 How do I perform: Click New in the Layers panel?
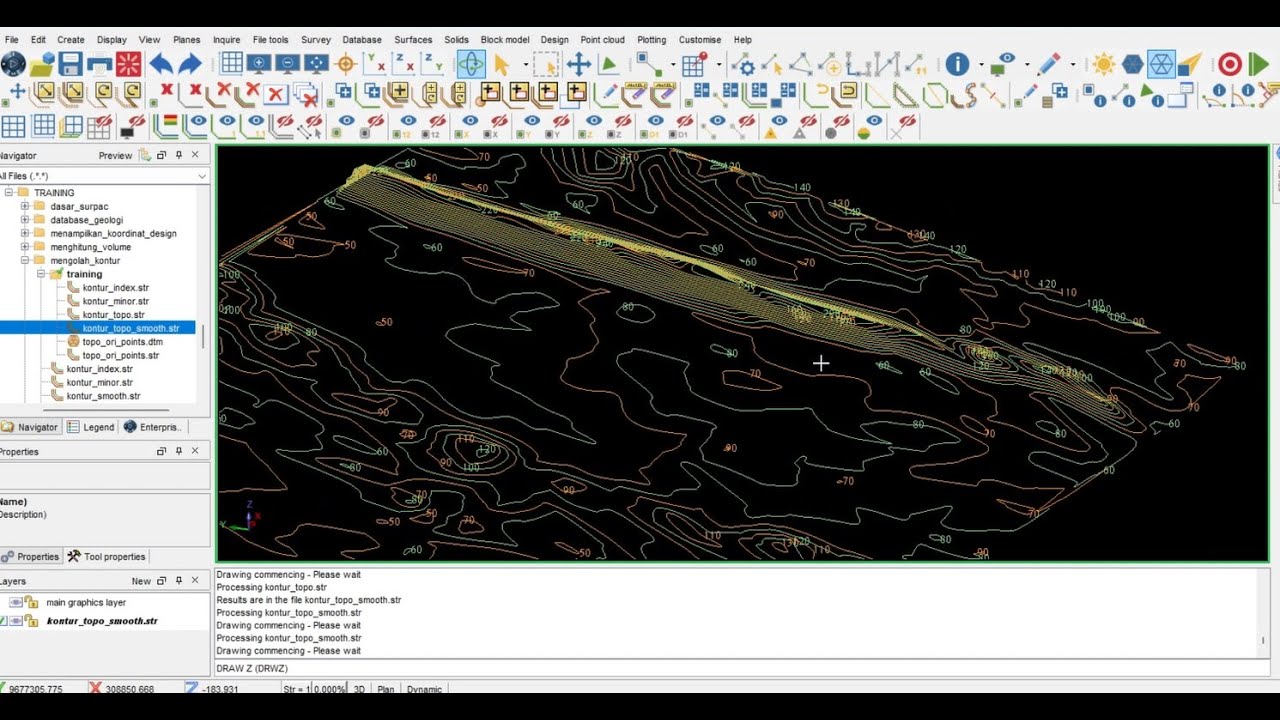[141, 581]
